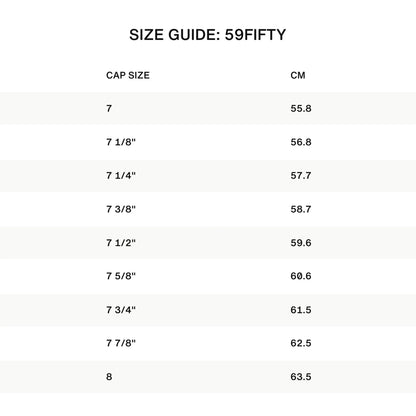This screenshot has width=416, height=416.
Task: Click the 58.7 cm value
Action: pyautogui.click(x=301, y=209)
